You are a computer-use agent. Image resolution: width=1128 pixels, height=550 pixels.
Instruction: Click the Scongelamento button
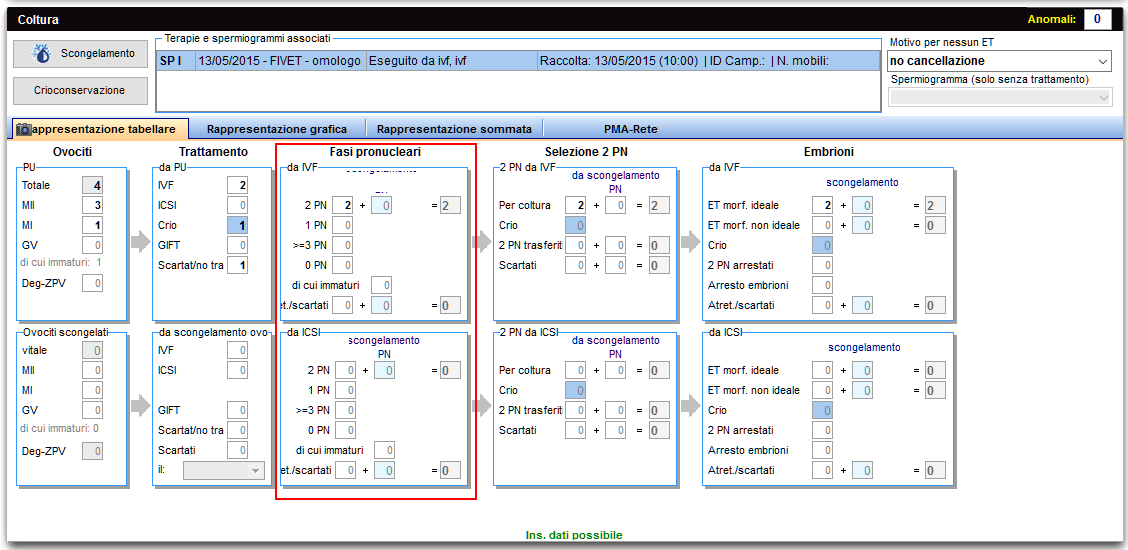[x=81, y=54]
